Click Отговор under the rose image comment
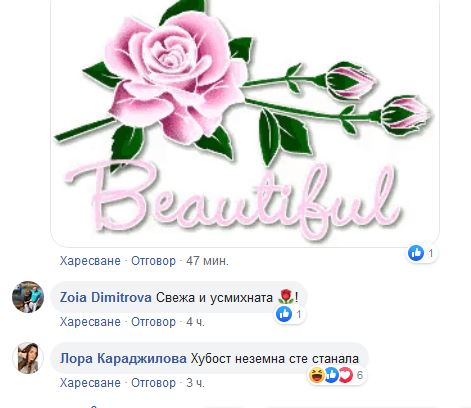The width and height of the screenshot is (471, 408). tap(153, 261)
